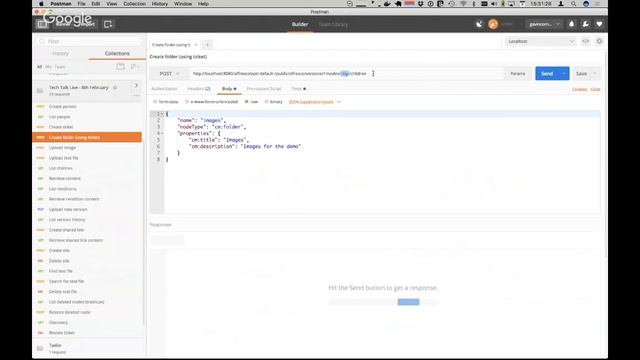640x360 pixels.
Task: Click the Wi-Fi icon in menu bar
Action: (x=463, y=4)
